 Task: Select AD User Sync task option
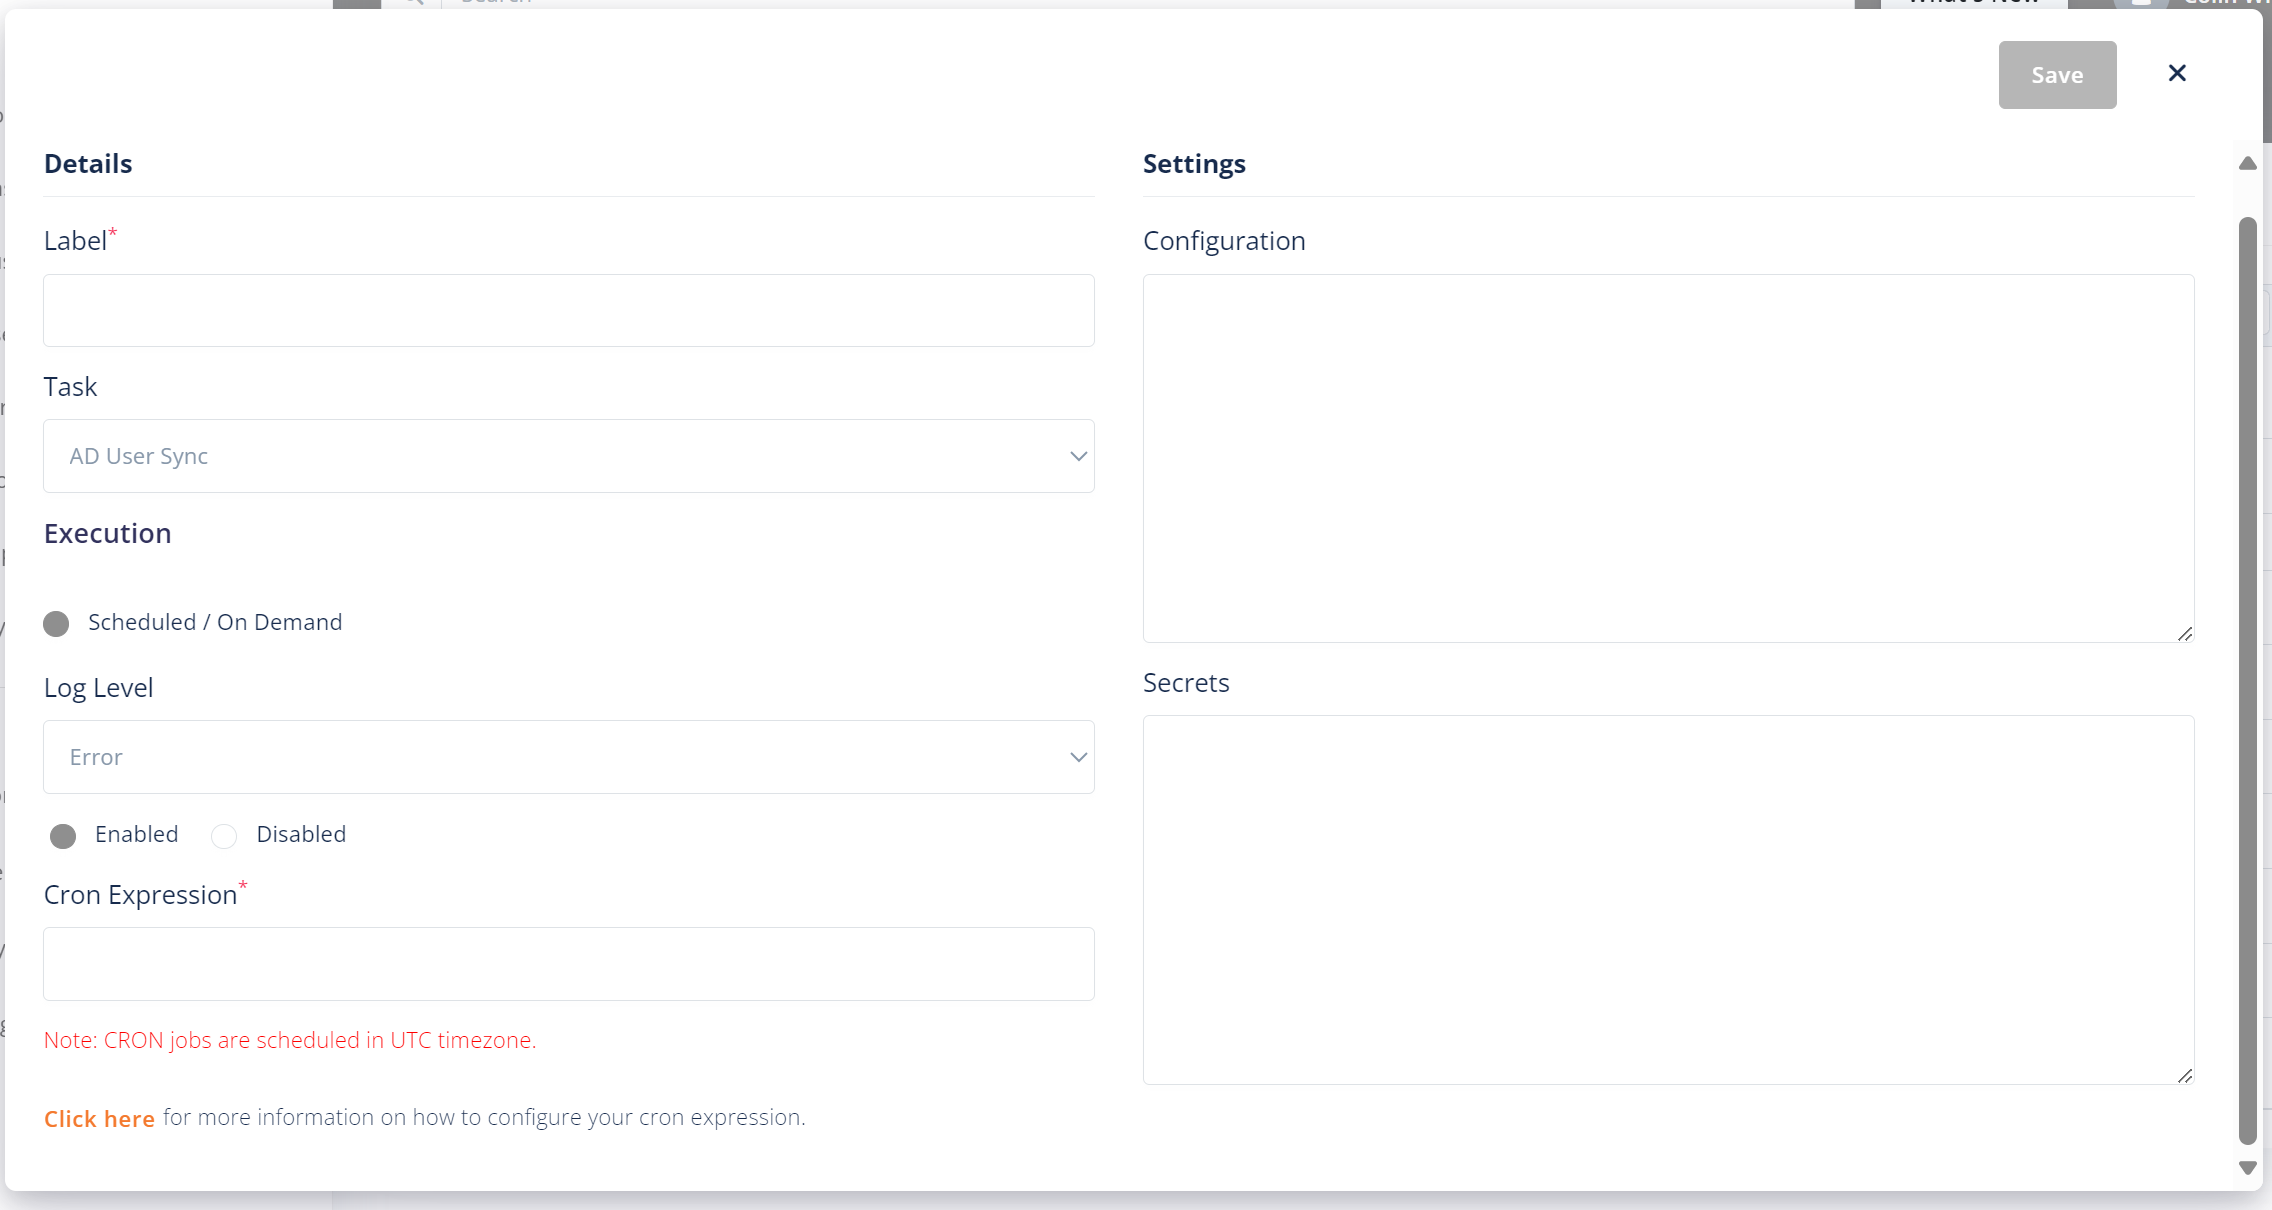tap(570, 455)
